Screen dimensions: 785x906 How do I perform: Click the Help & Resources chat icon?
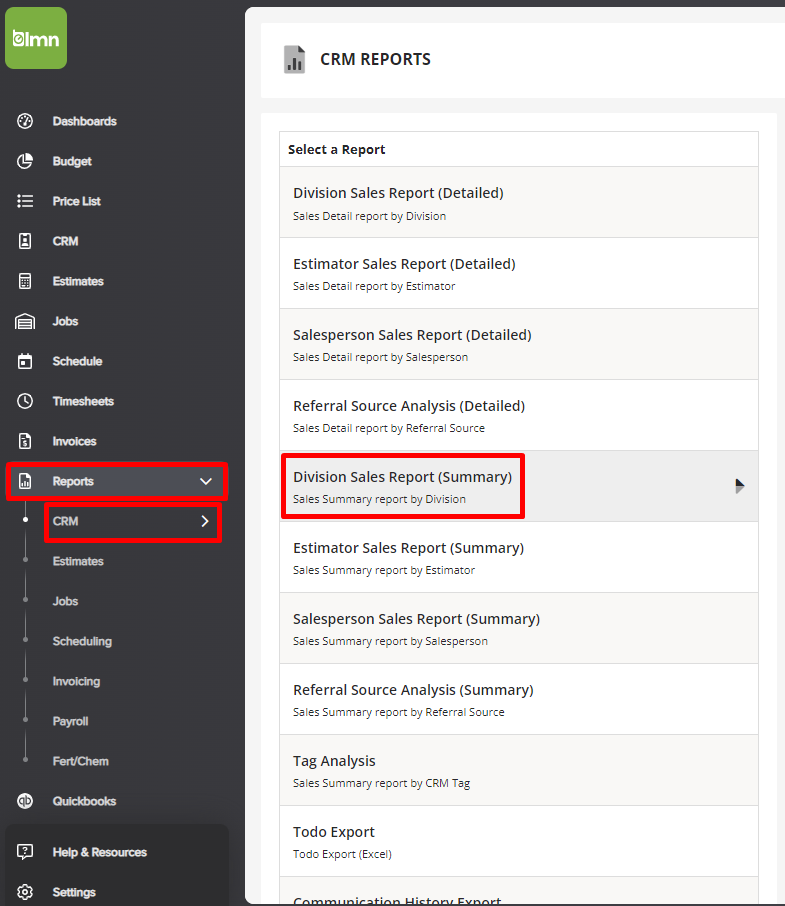point(25,852)
